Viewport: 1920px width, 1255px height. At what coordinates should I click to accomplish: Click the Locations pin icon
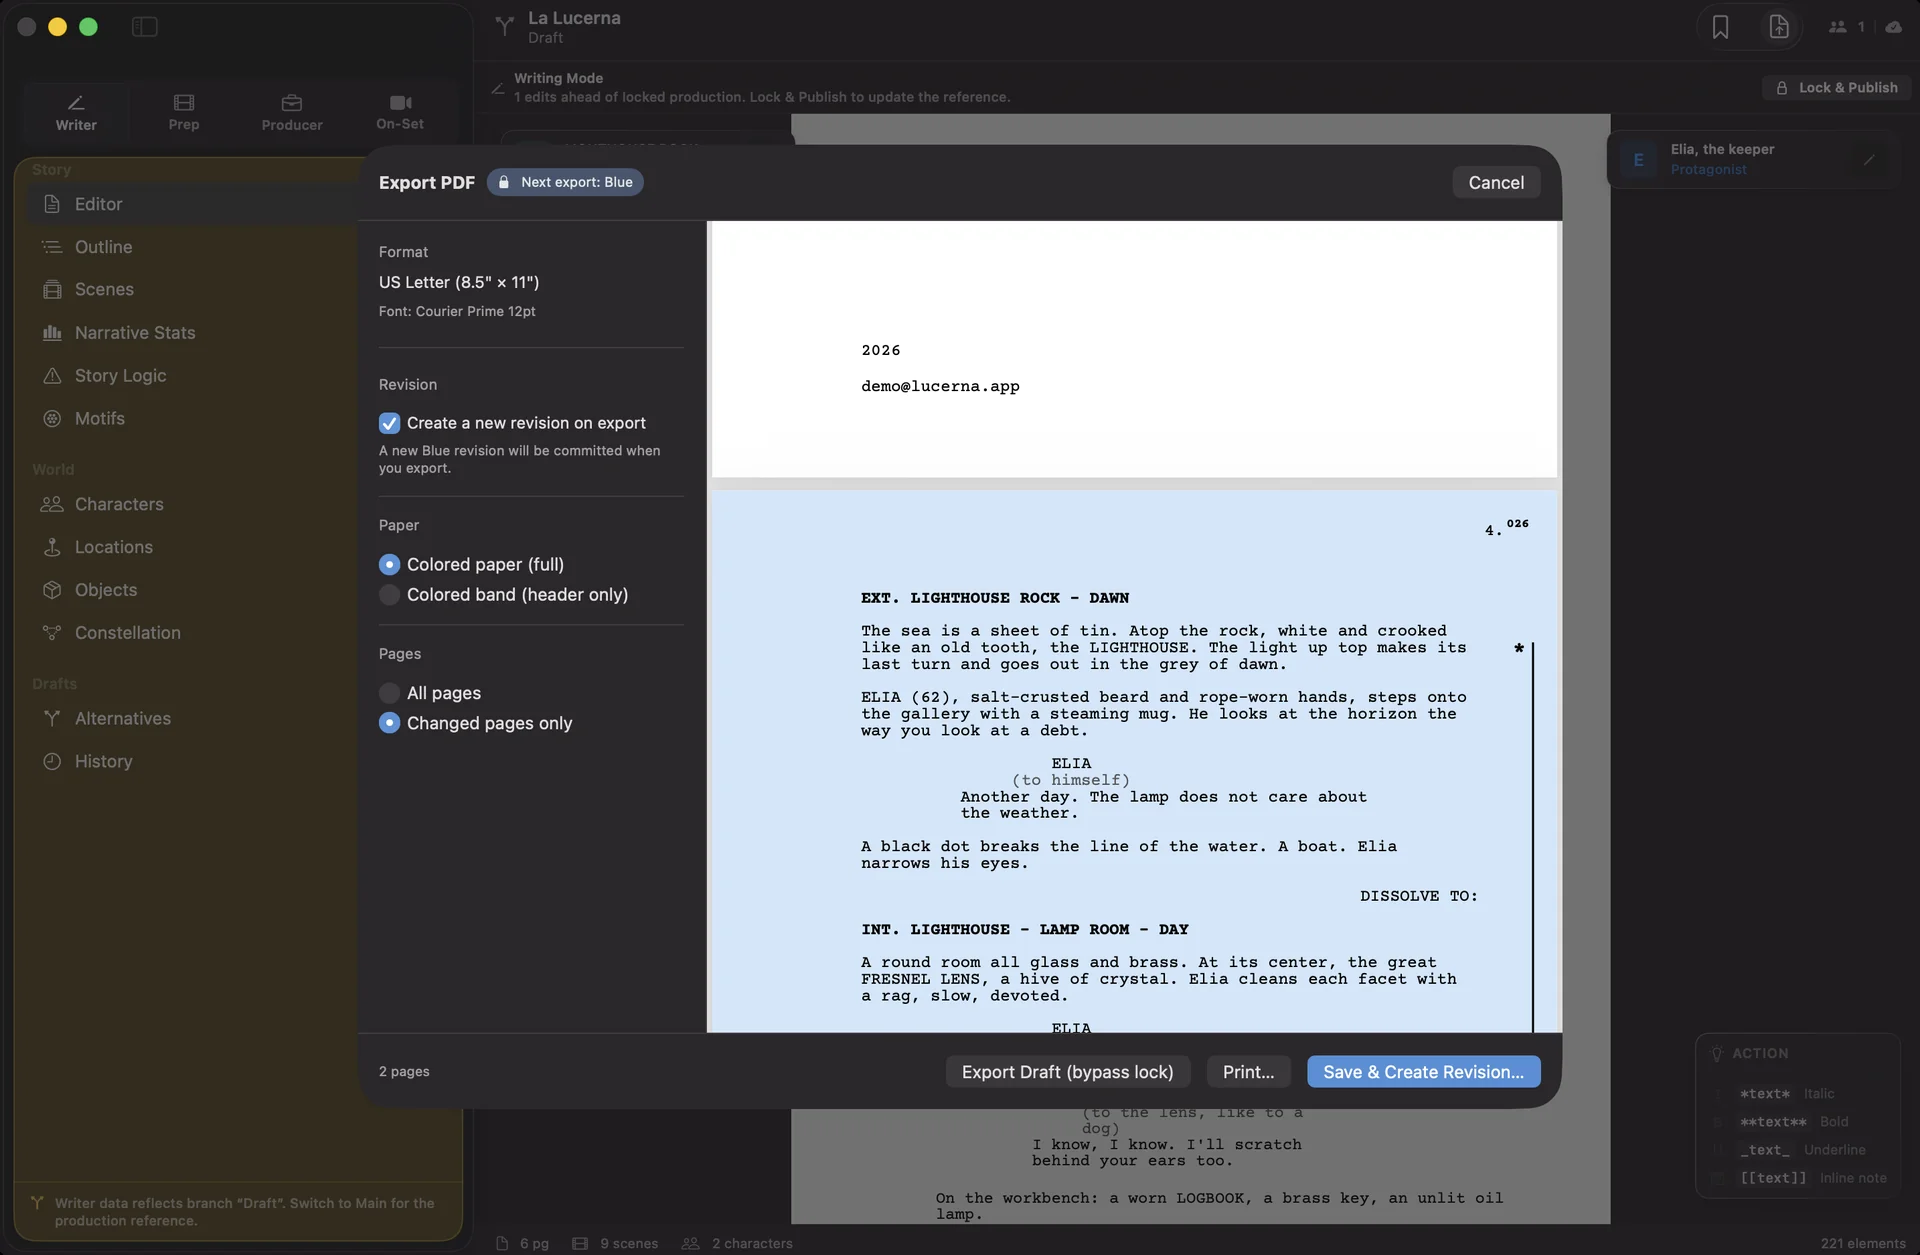52,548
